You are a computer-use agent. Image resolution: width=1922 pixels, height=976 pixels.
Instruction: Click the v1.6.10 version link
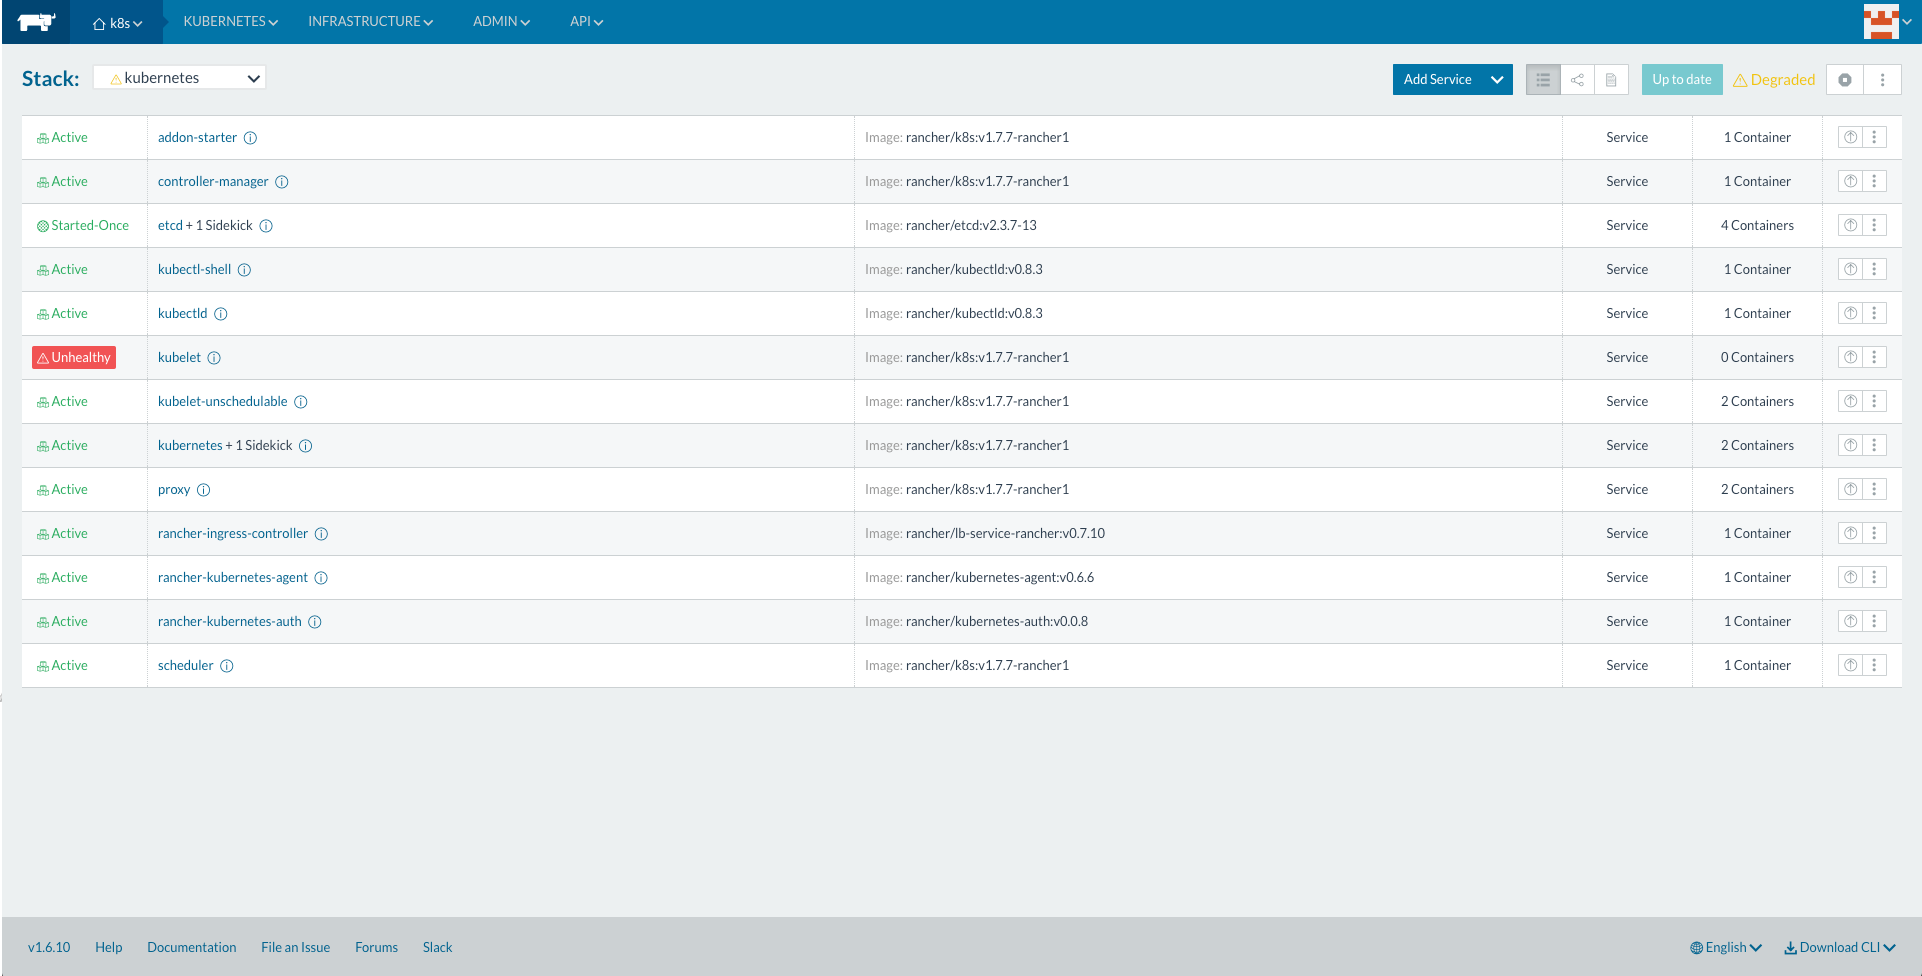[x=49, y=948]
